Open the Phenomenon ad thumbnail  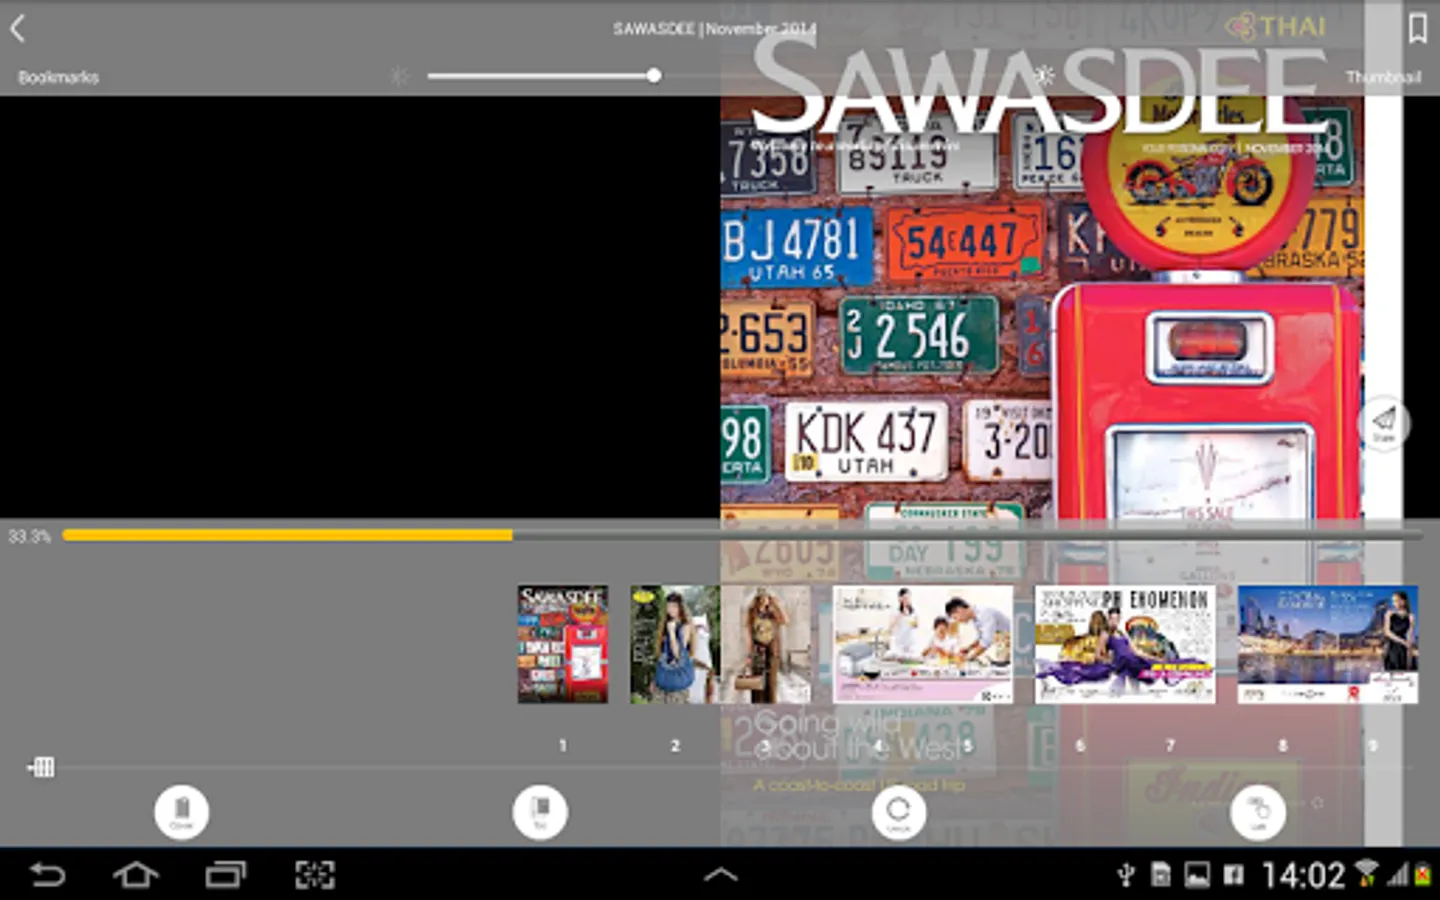click(x=1125, y=645)
